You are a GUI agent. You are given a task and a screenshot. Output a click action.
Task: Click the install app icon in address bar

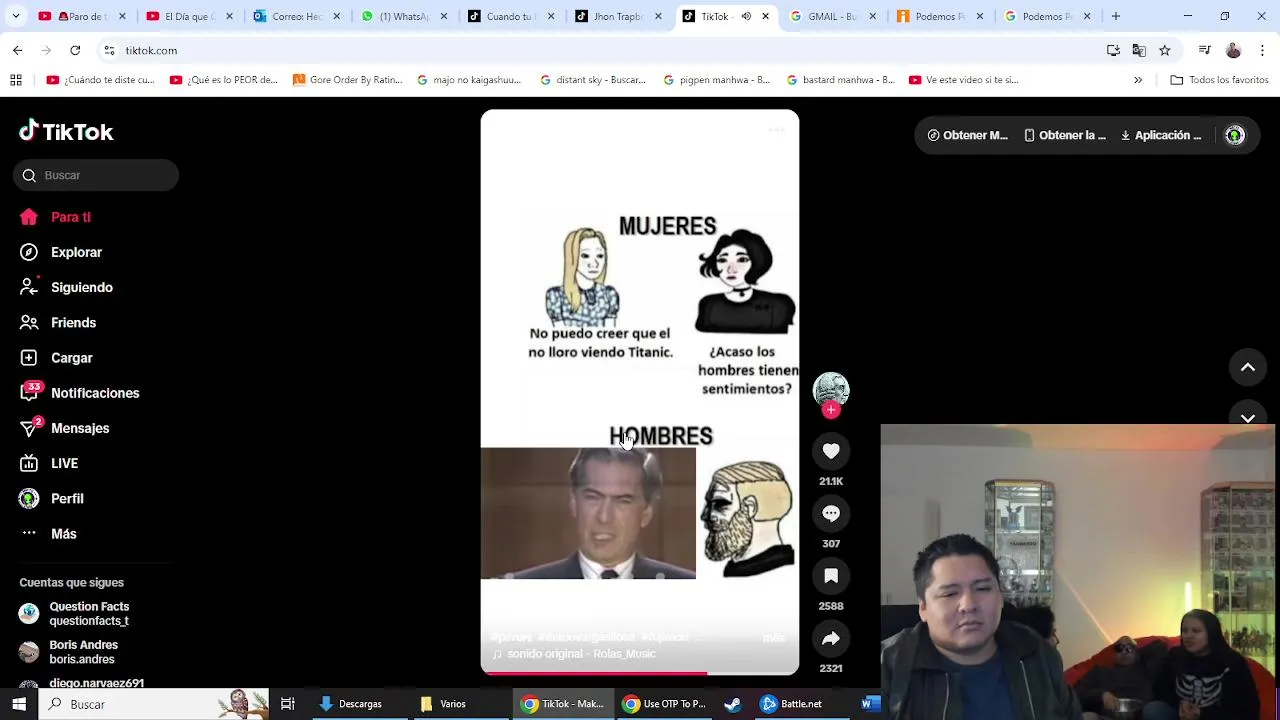(1113, 50)
